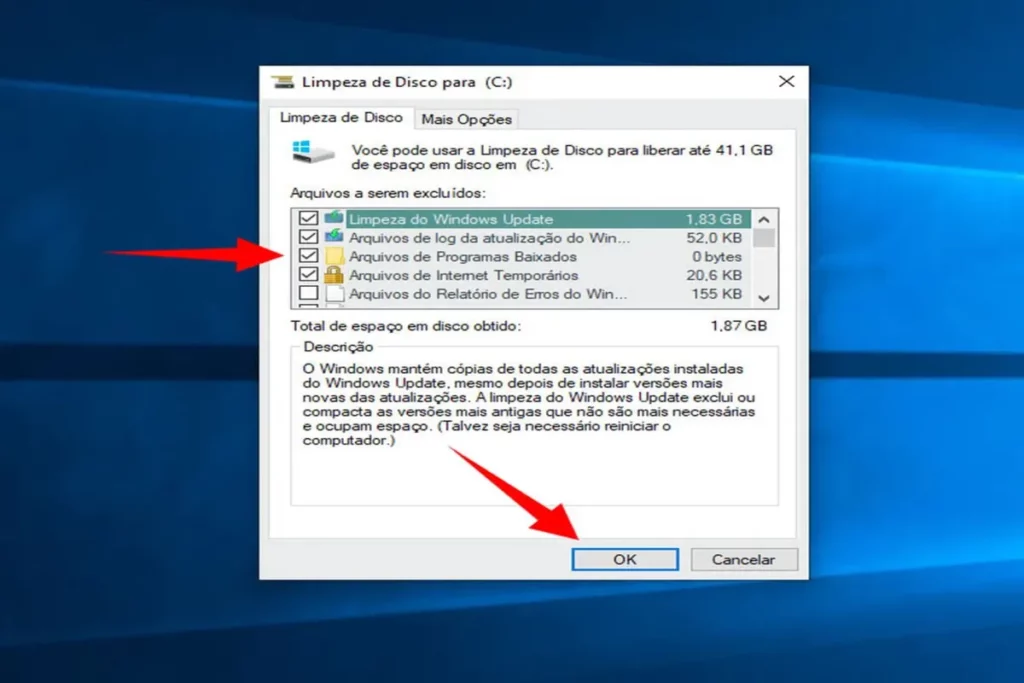Close the Limpeza de Disco dialog

(786, 82)
